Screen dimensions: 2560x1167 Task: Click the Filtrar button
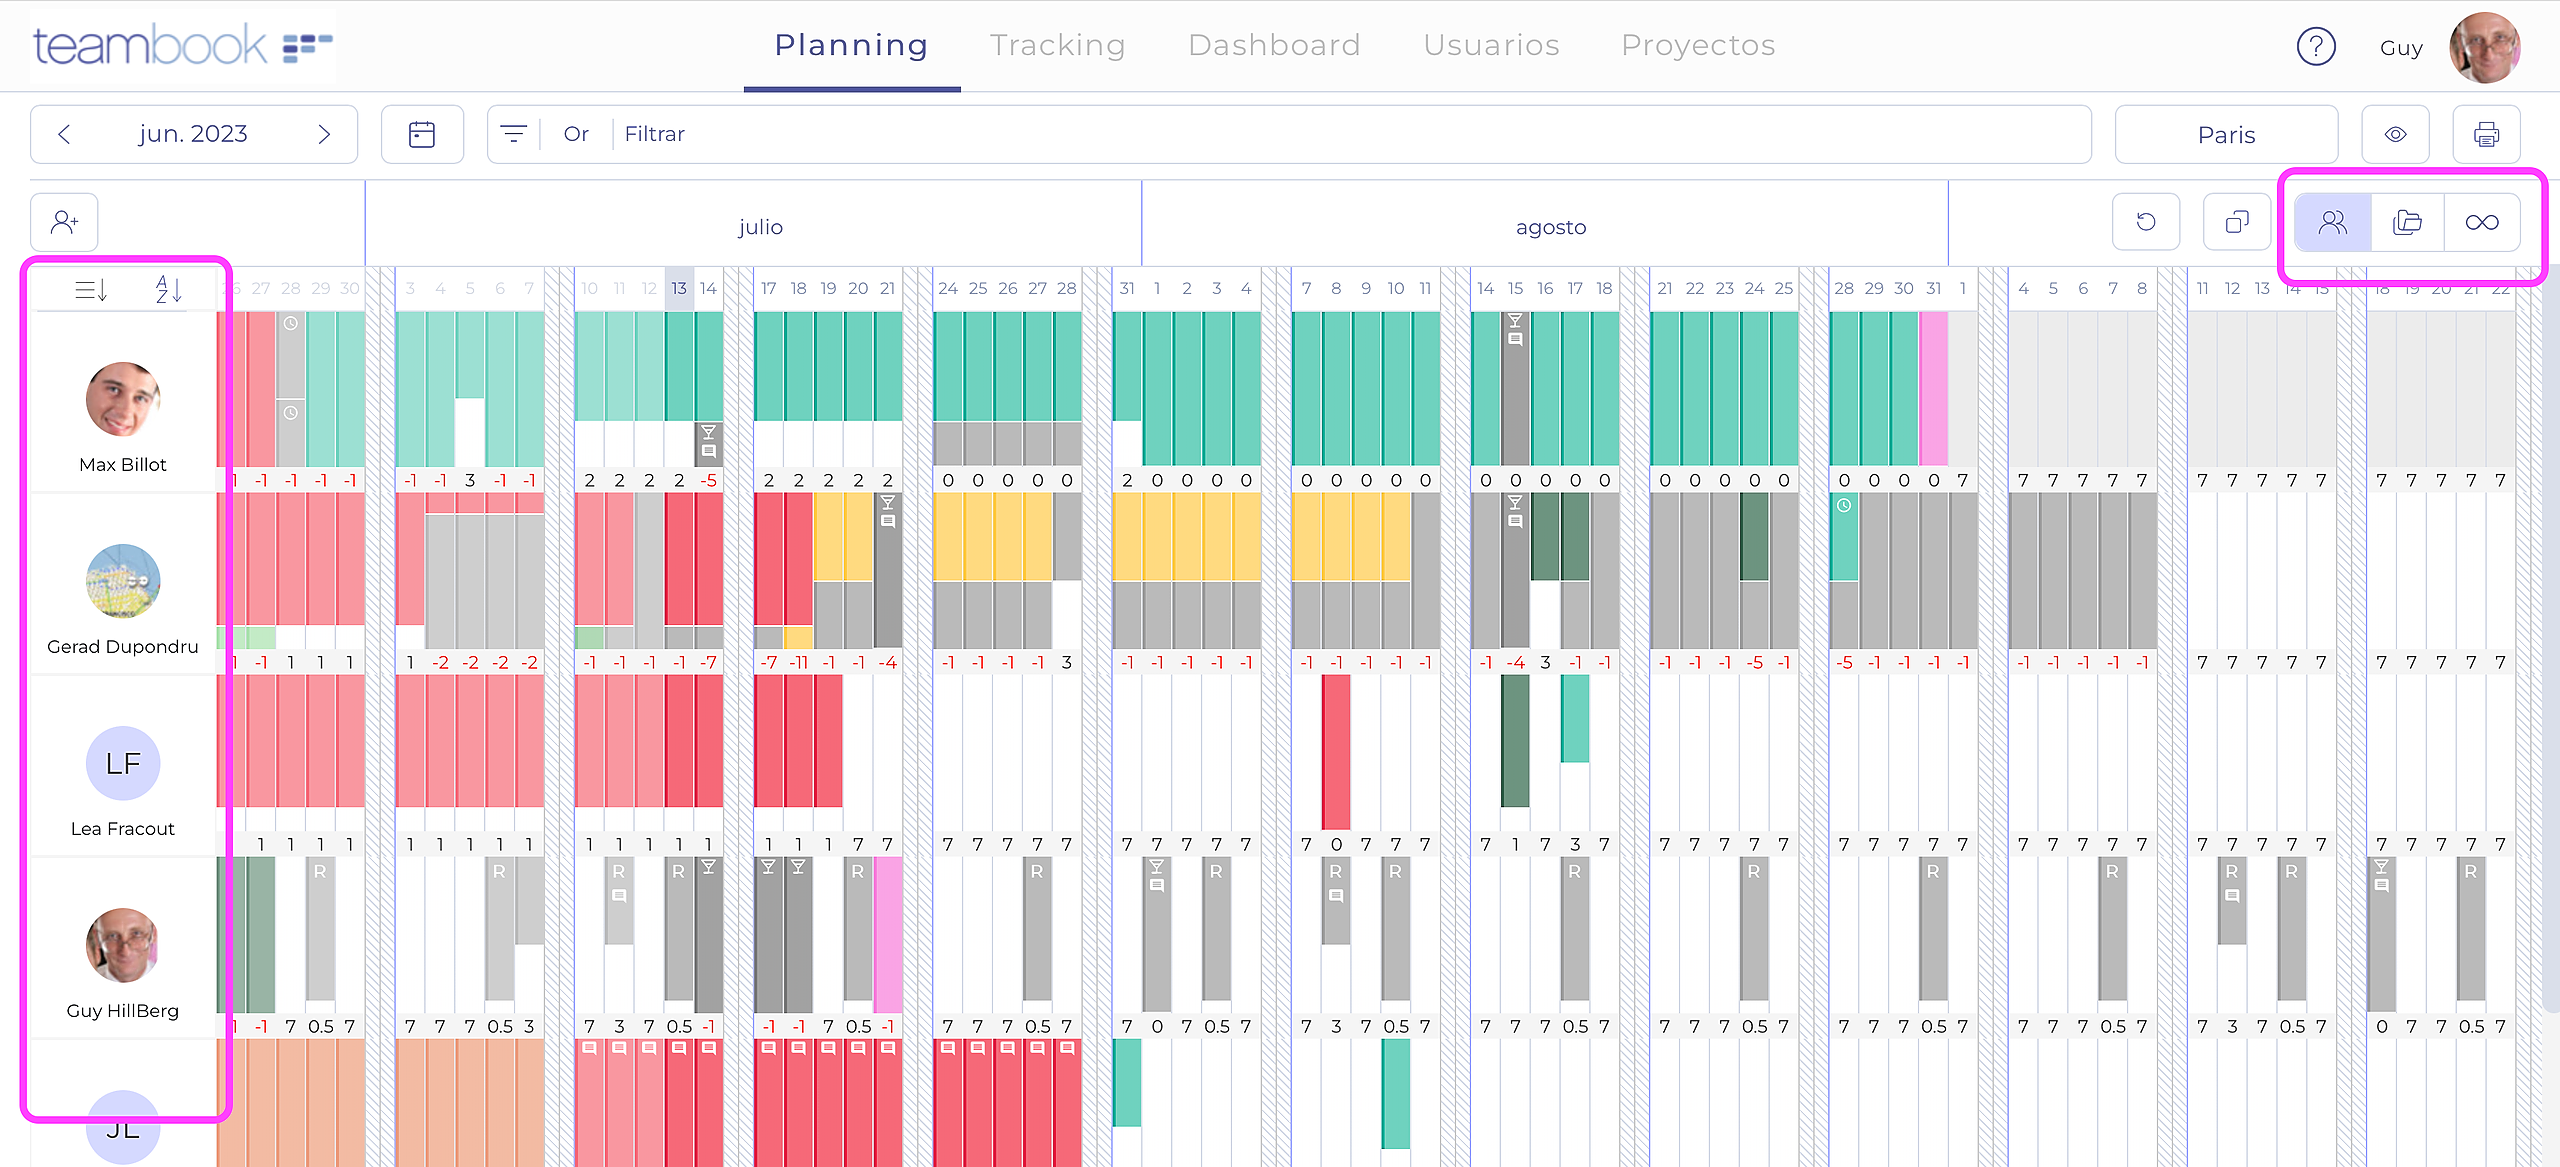654,133
